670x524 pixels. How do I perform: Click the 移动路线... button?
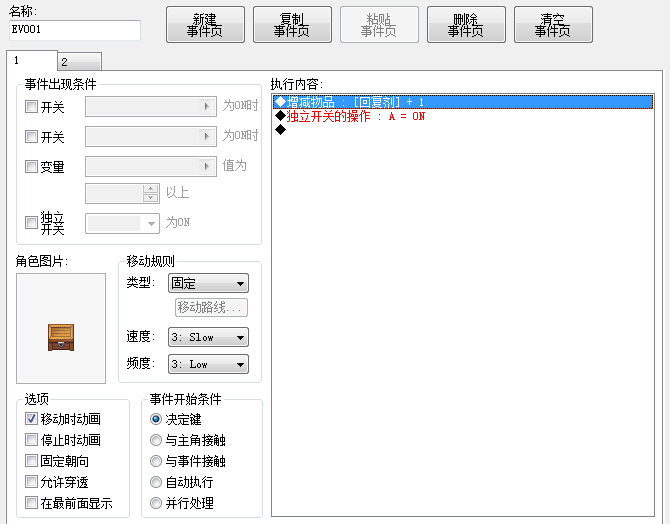(x=212, y=307)
